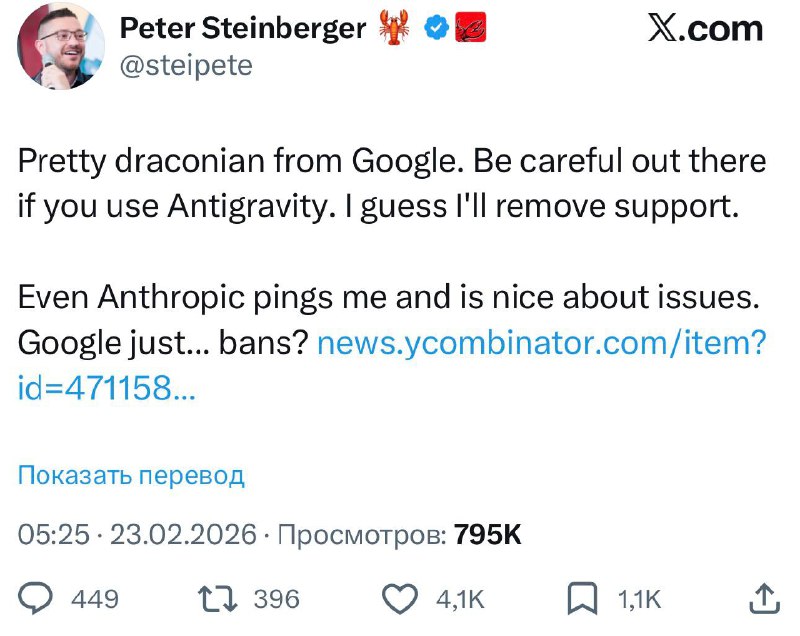Screen dimensions: 800x636
Task: Like the tweet
Action: coord(400,596)
